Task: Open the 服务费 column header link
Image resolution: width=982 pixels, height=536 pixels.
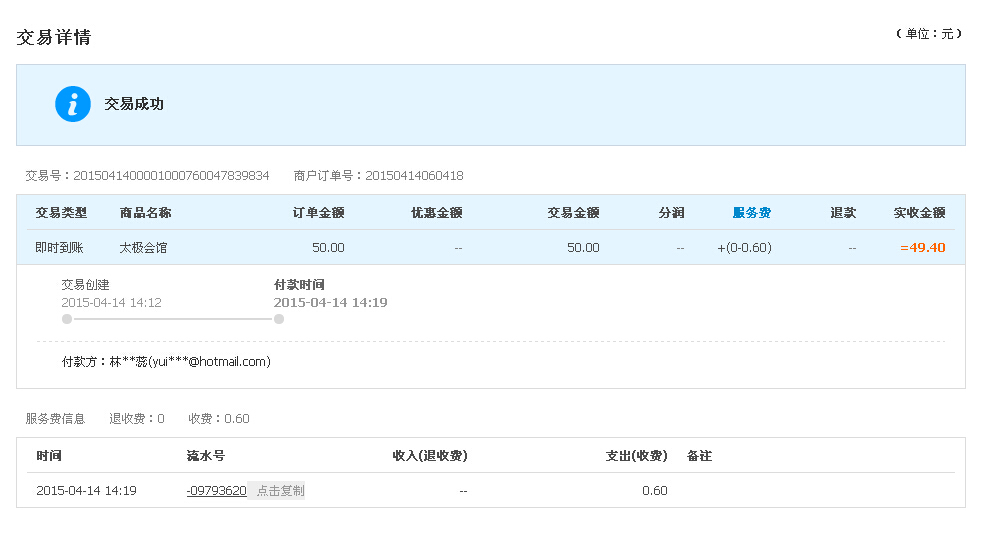Action: coord(752,213)
